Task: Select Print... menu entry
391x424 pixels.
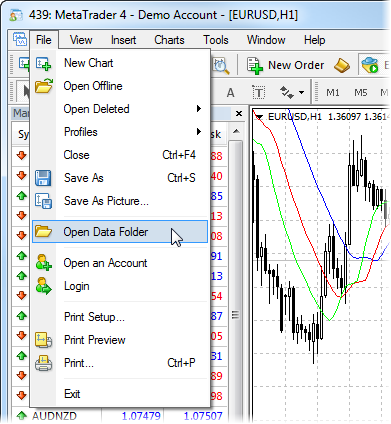Action: (120, 363)
